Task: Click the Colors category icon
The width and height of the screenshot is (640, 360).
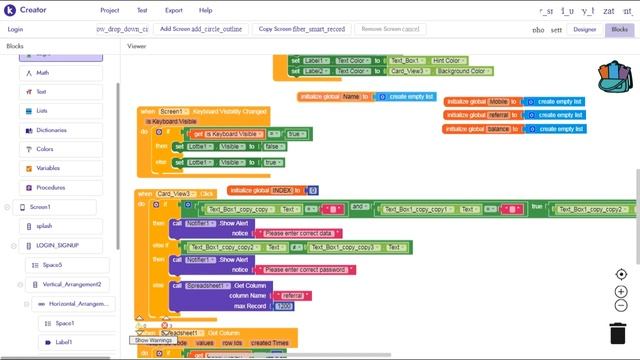Action: (x=29, y=149)
